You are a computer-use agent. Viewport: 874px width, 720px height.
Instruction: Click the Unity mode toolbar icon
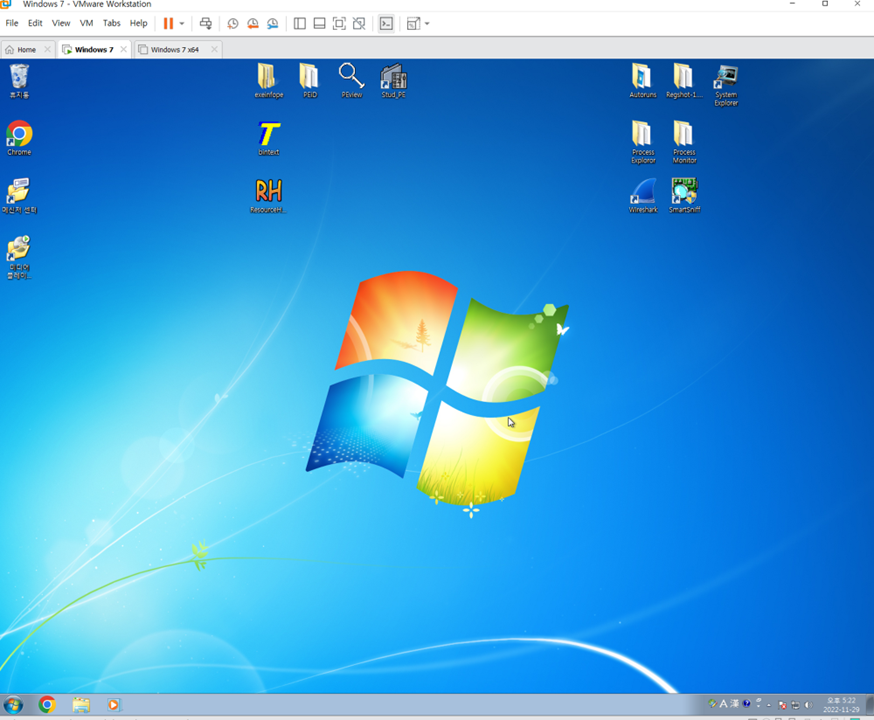click(x=359, y=23)
